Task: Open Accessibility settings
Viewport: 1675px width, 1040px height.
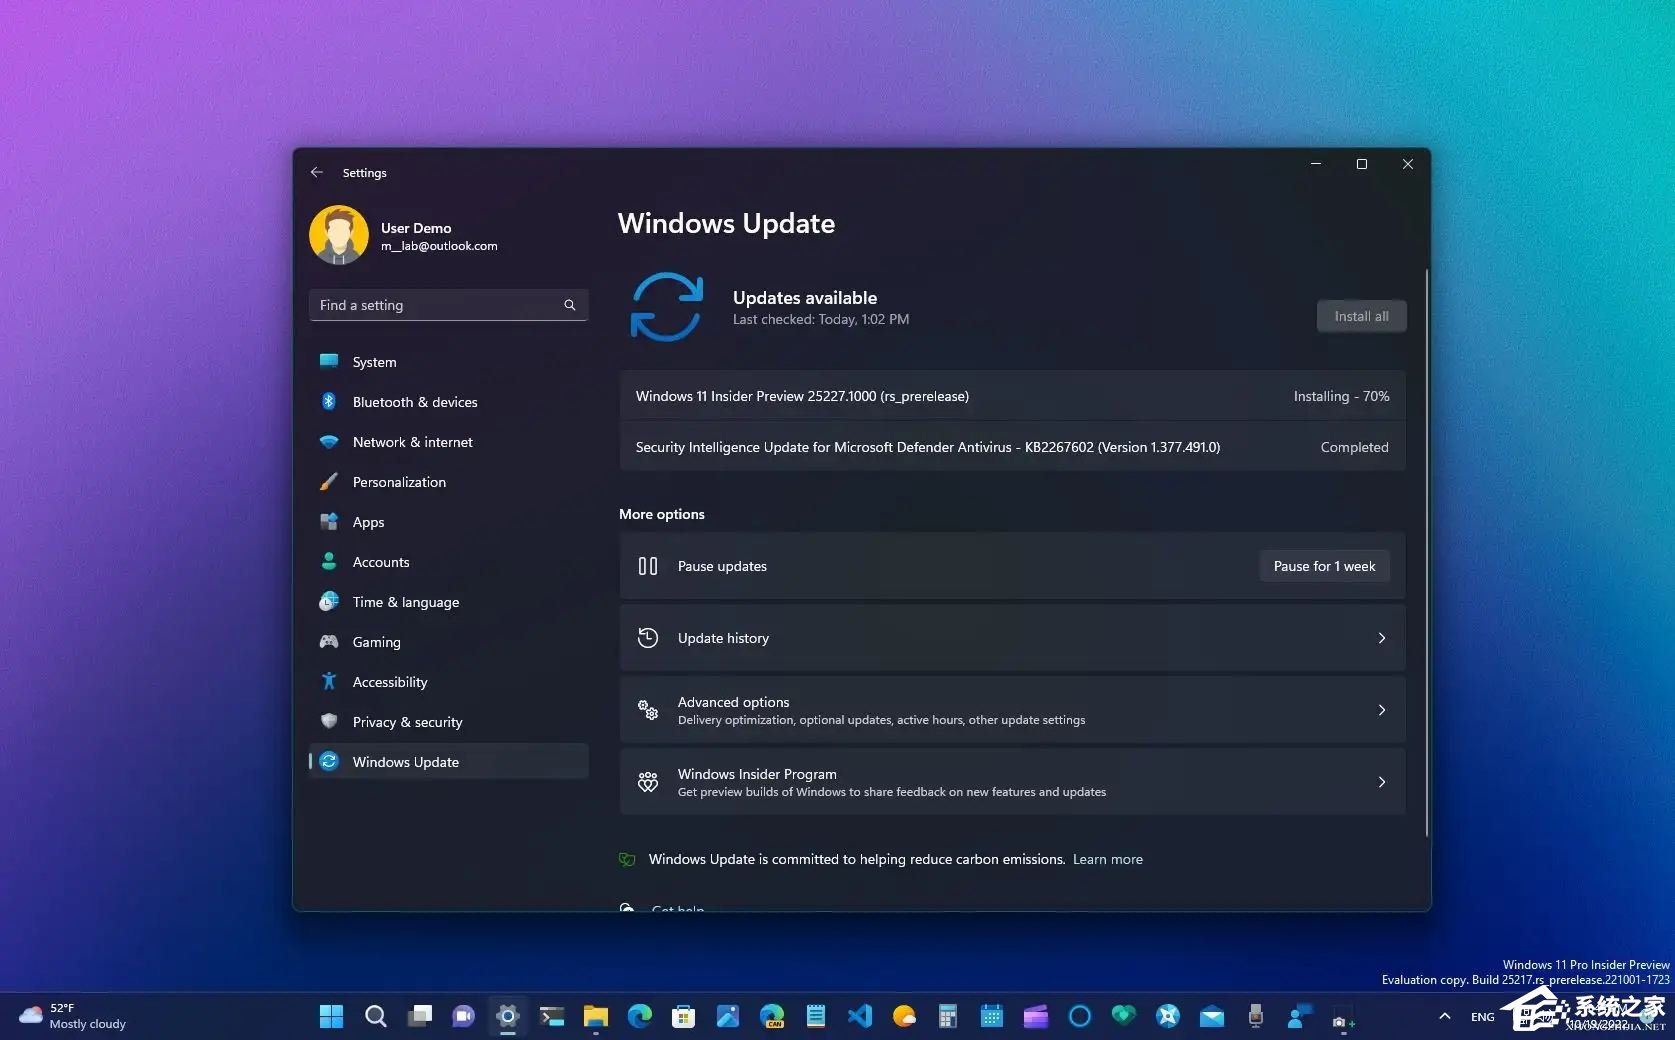Action: (x=448, y=682)
